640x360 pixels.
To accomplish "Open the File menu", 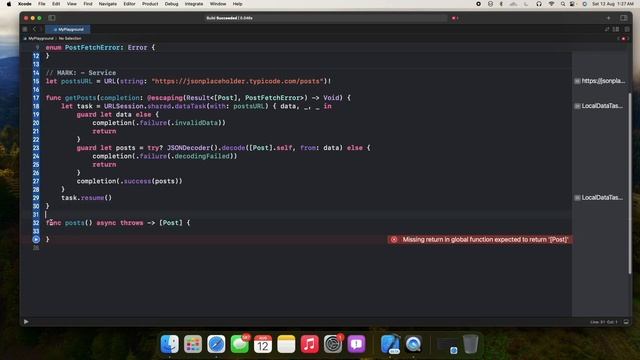I will click(42, 4).
